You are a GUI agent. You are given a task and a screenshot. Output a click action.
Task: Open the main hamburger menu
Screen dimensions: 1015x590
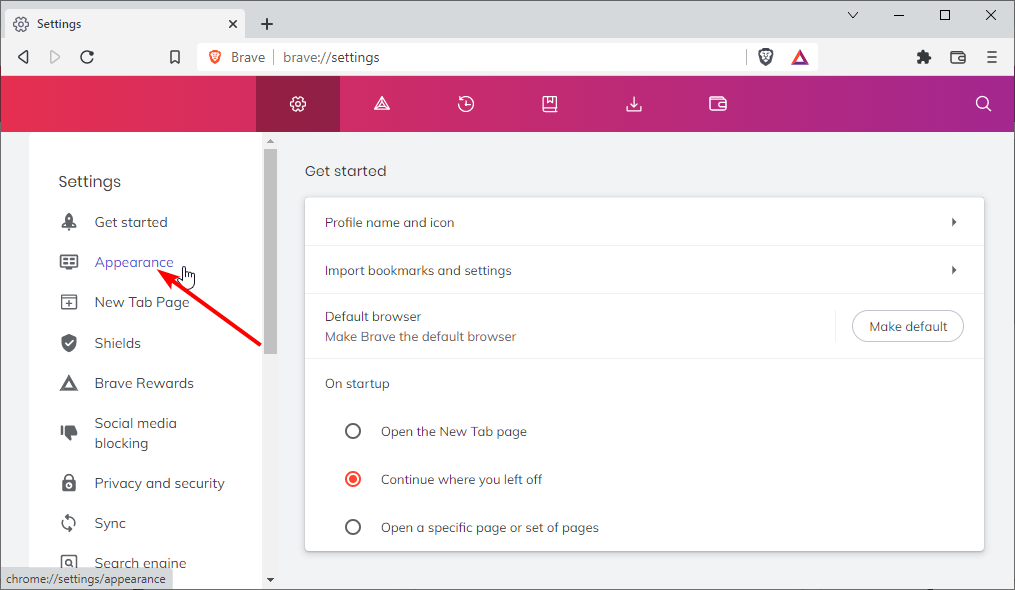[x=992, y=57]
